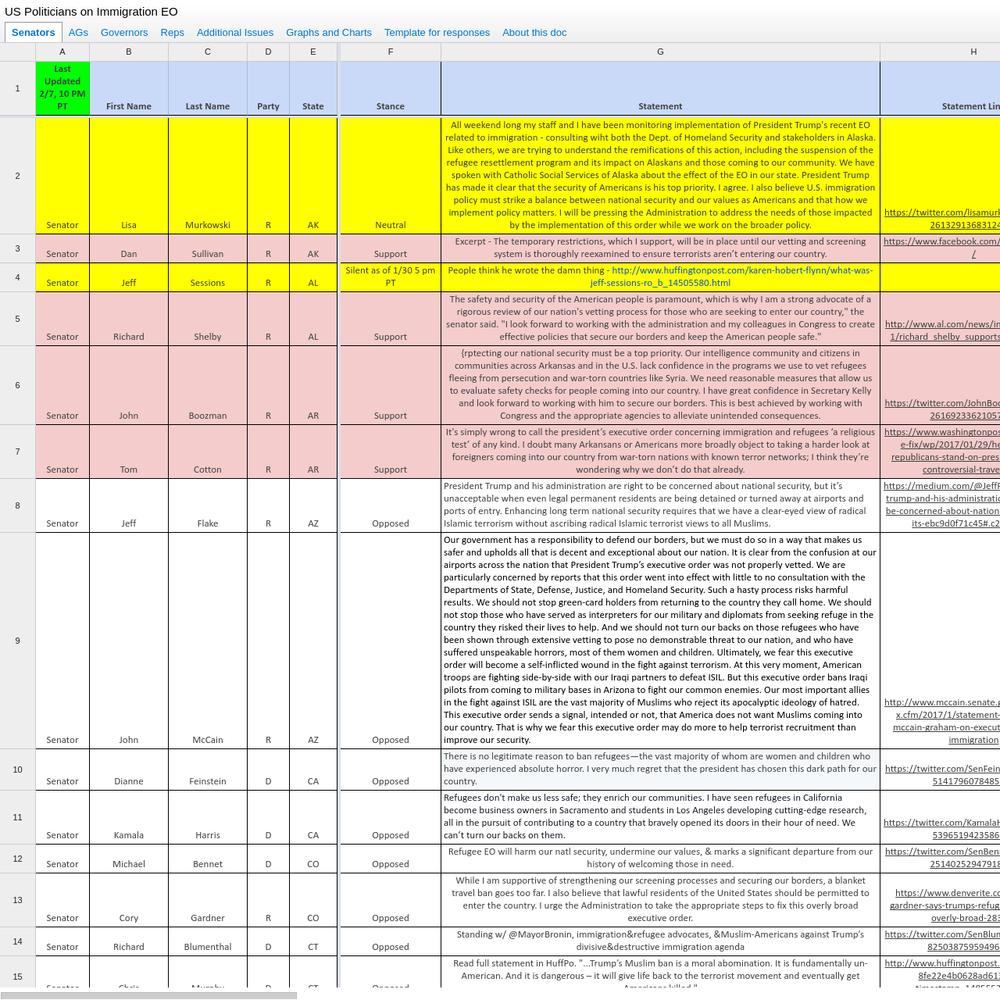Select the 'Kamala' first name cell
Screen dimensions: 1000x1000
pos(129,818)
